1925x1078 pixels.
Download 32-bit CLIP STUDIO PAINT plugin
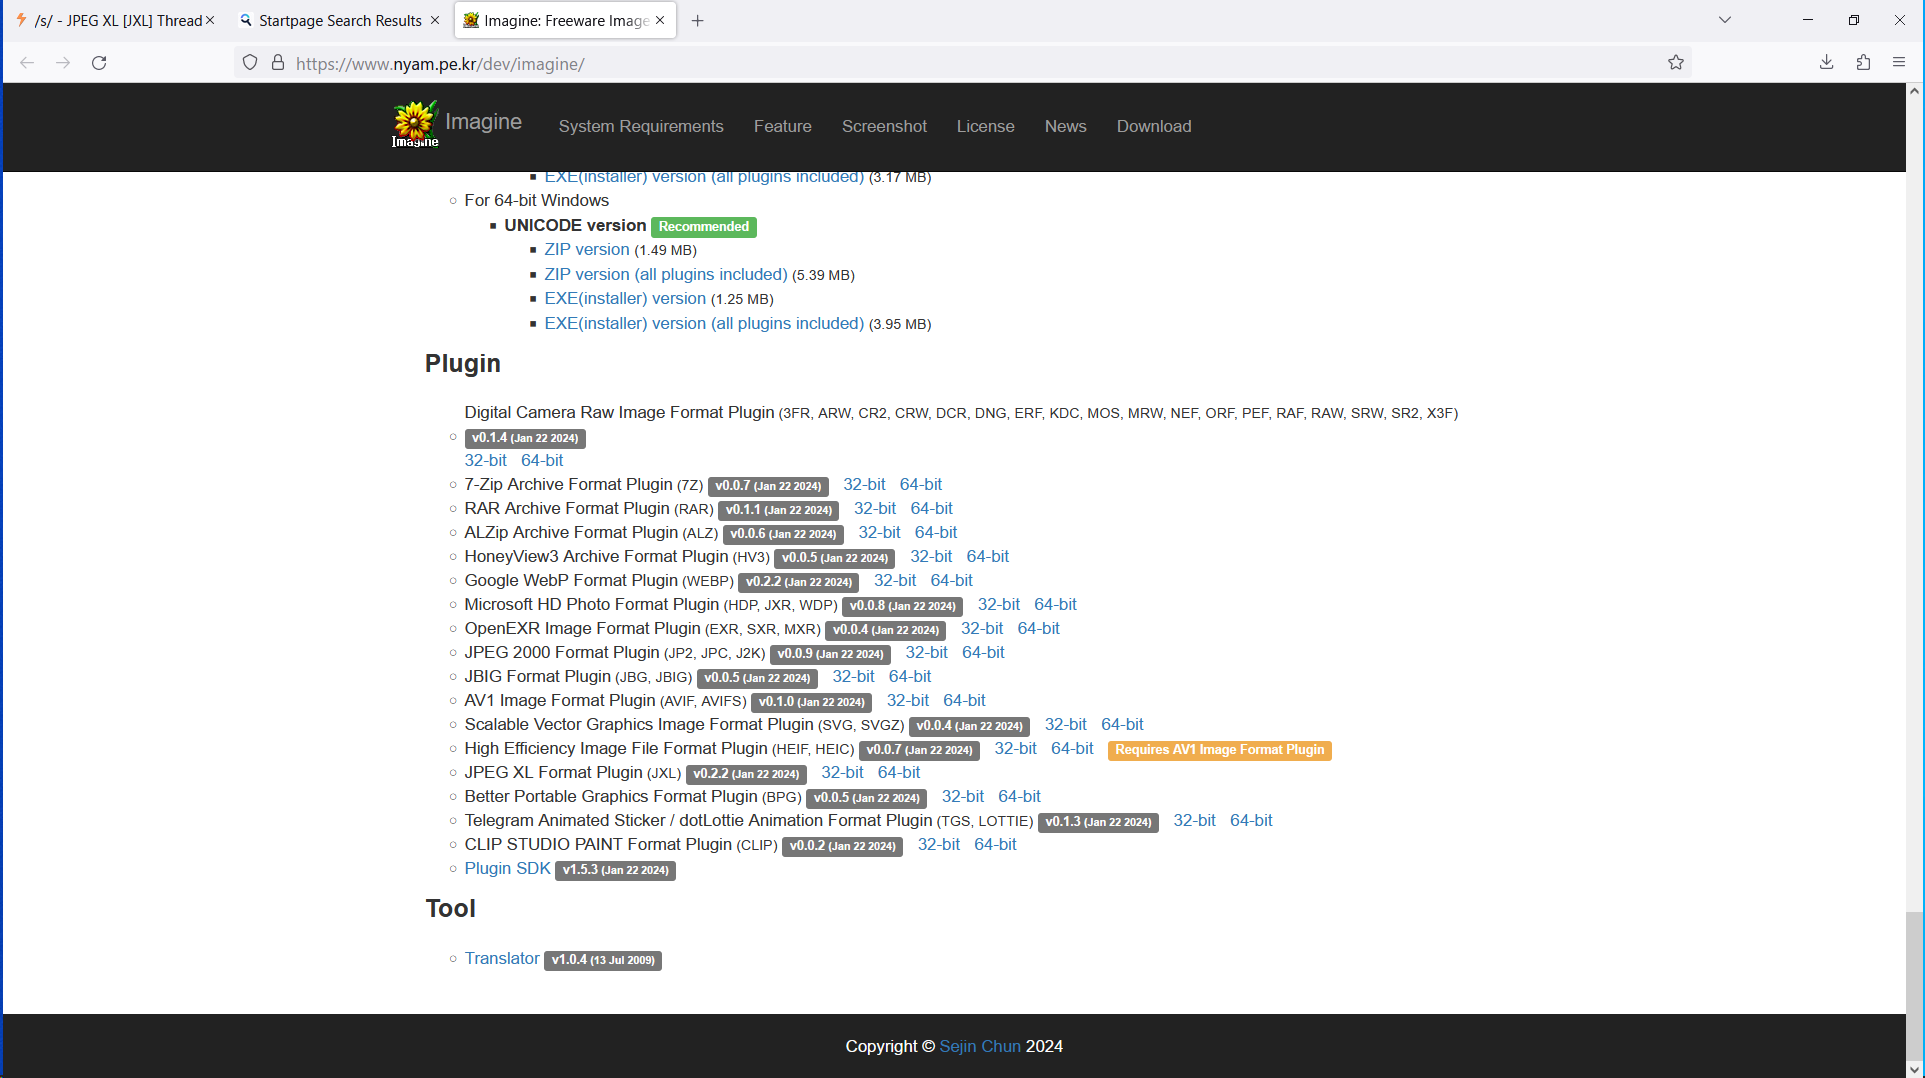click(x=939, y=844)
